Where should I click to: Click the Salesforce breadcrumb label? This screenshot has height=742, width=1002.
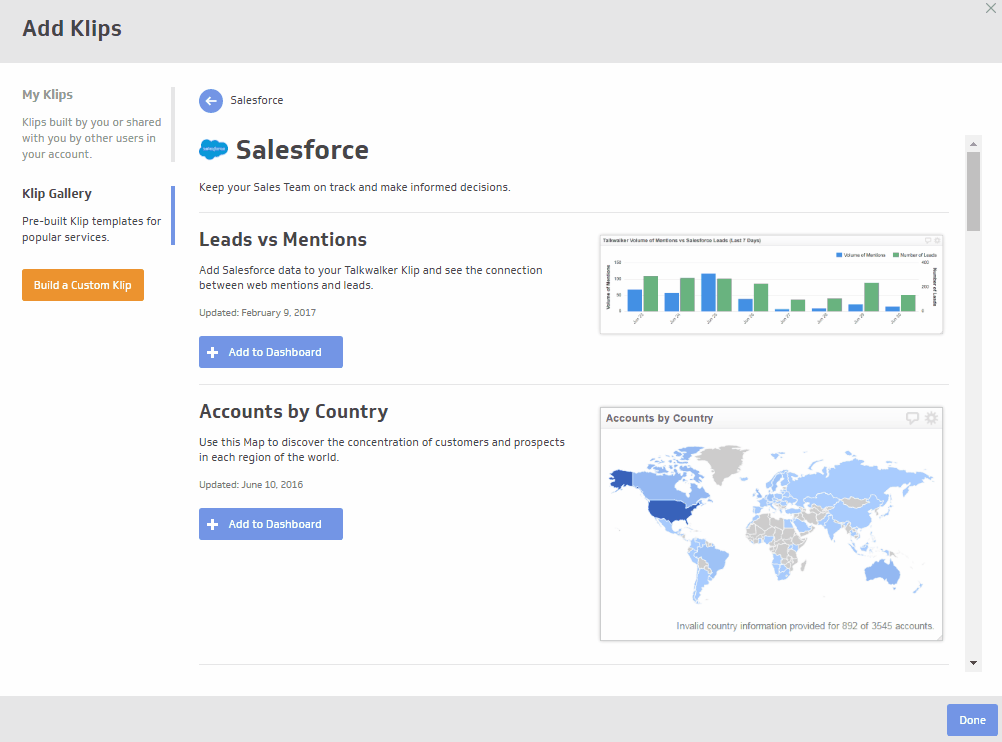[257, 100]
